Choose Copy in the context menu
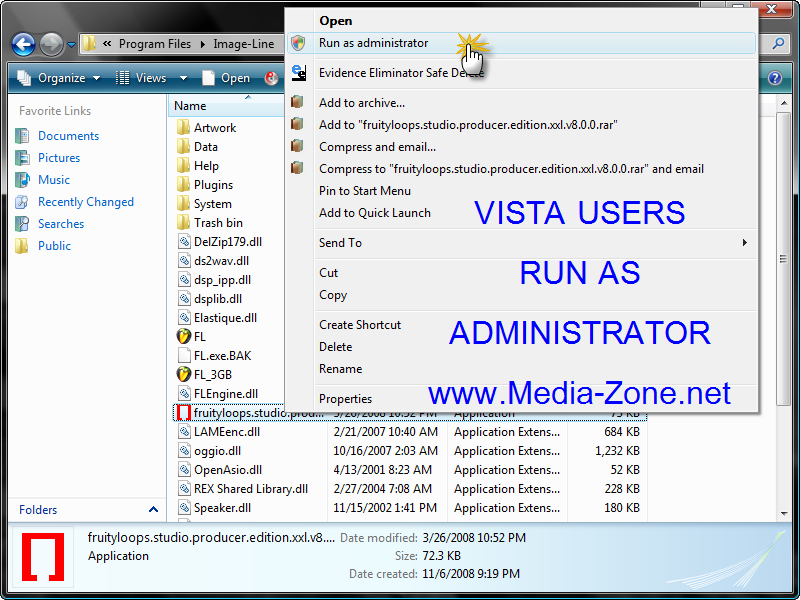 tap(521, 295)
